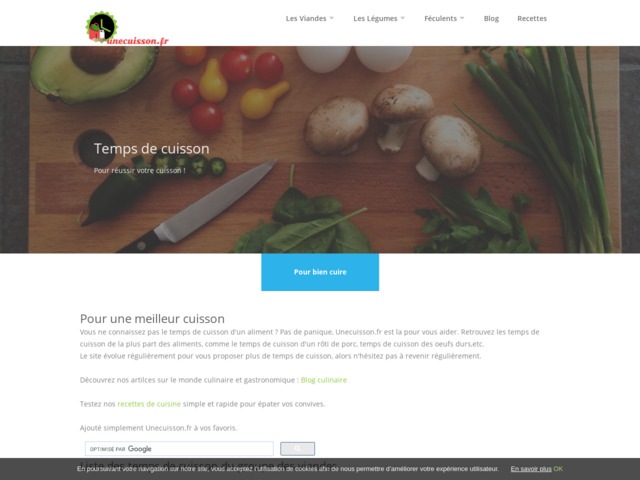Focus the Google custom search field
This screenshot has width=640, height=480.
coord(179,449)
